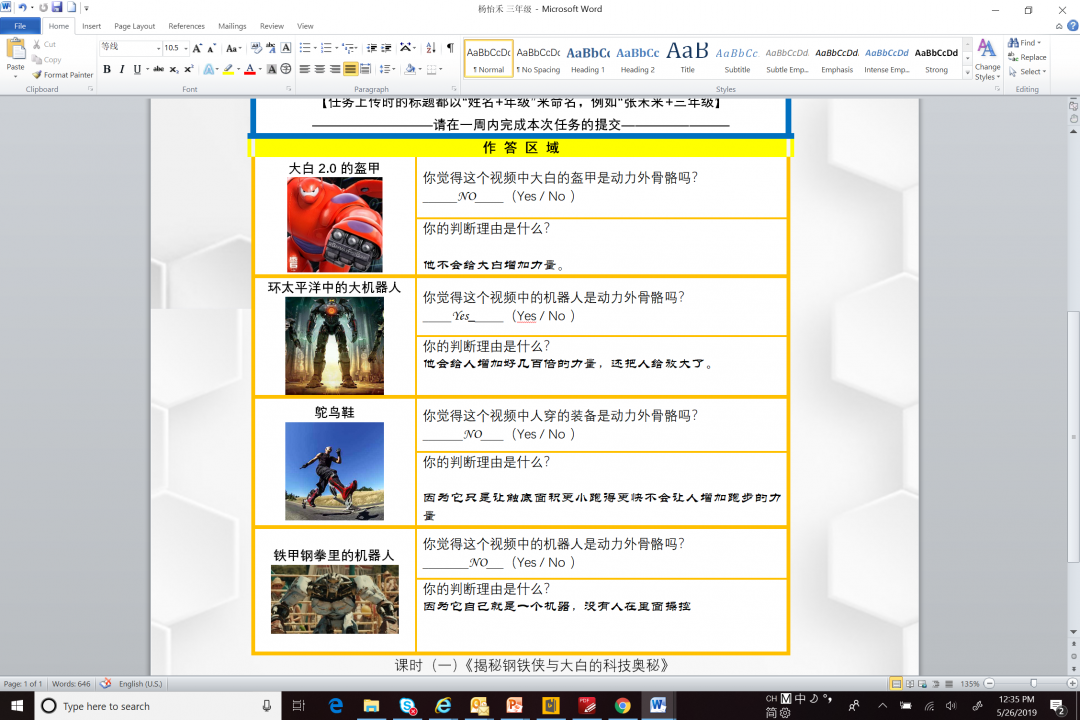Click the Pacific Rim robot image

pos(334,346)
